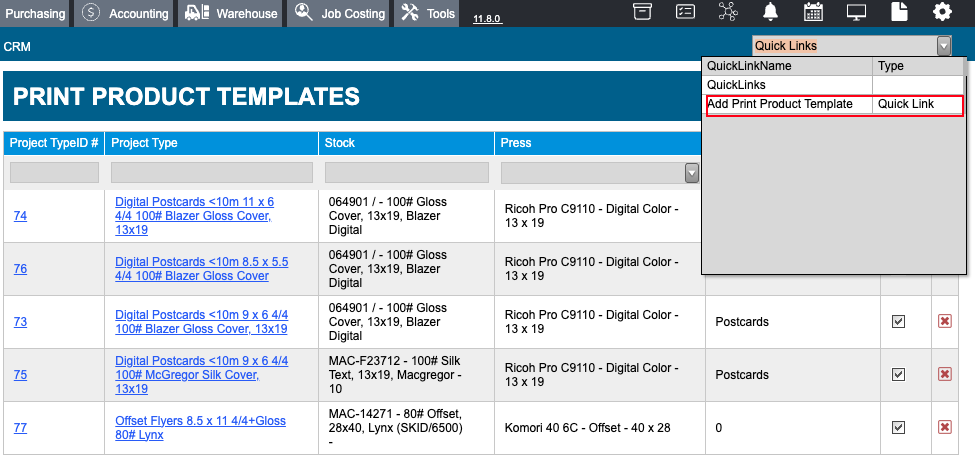
Task: Click the network nodes icon
Action: pos(727,12)
